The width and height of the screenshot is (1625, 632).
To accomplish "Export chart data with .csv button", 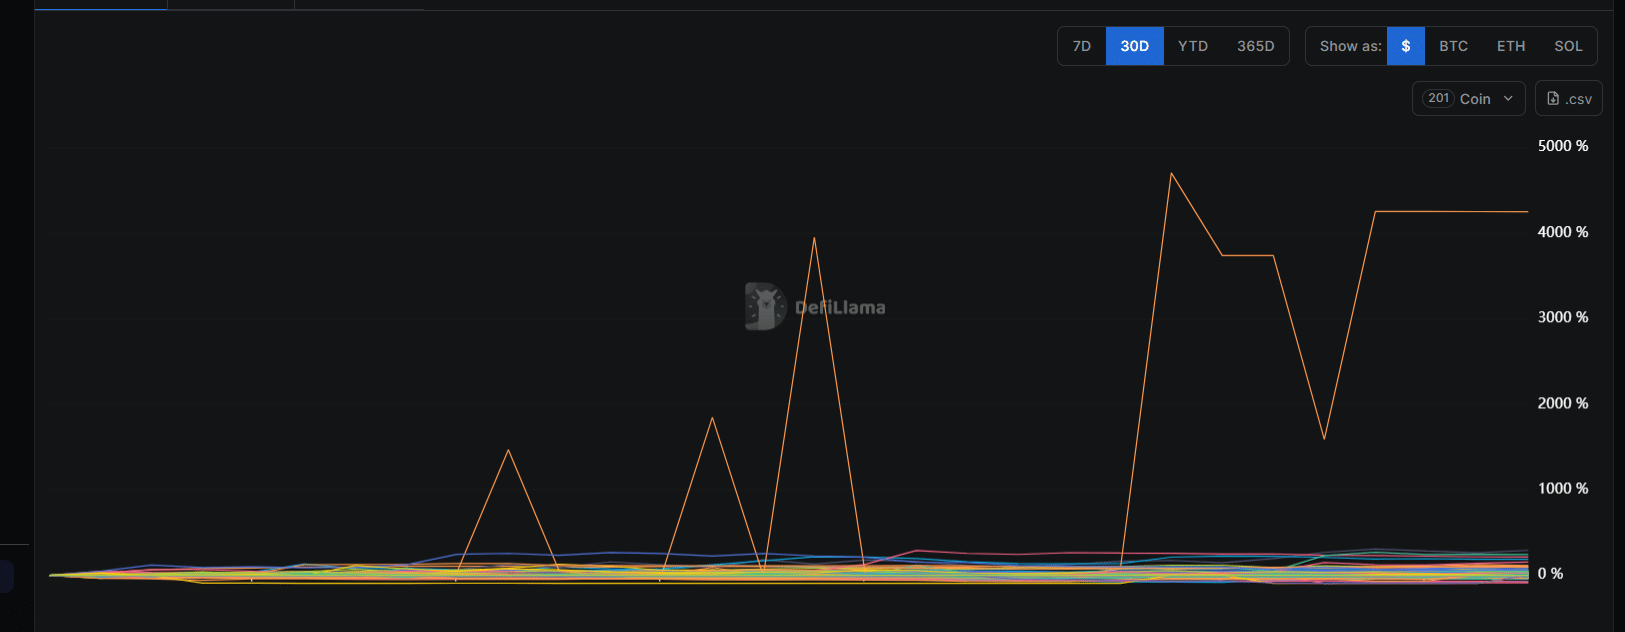I will (x=1568, y=98).
